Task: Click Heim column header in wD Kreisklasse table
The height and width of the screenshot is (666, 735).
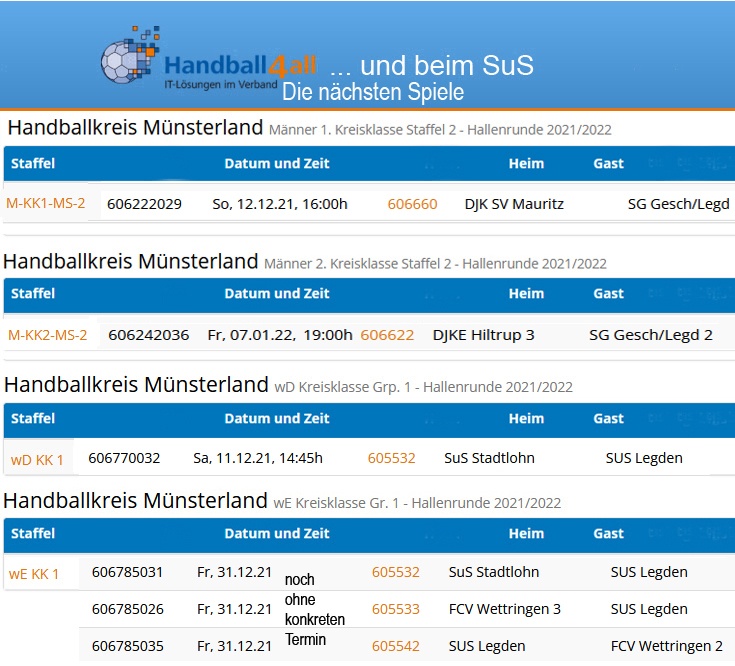Action: (526, 418)
